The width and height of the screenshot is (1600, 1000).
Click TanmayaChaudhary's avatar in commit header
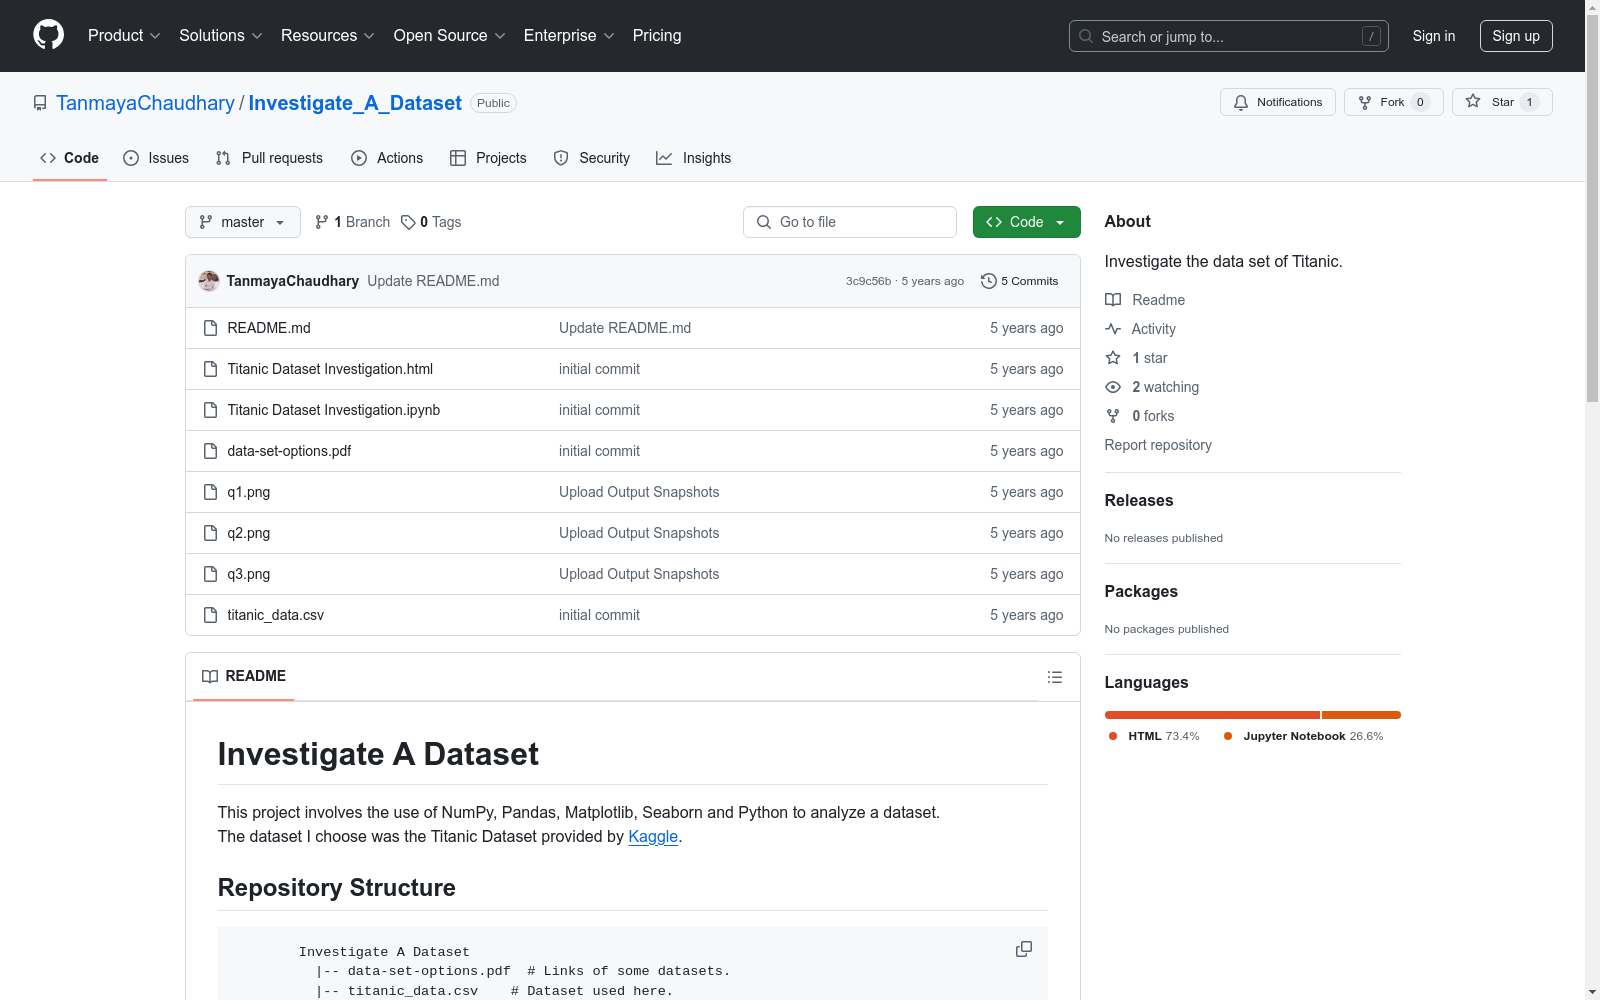point(209,281)
